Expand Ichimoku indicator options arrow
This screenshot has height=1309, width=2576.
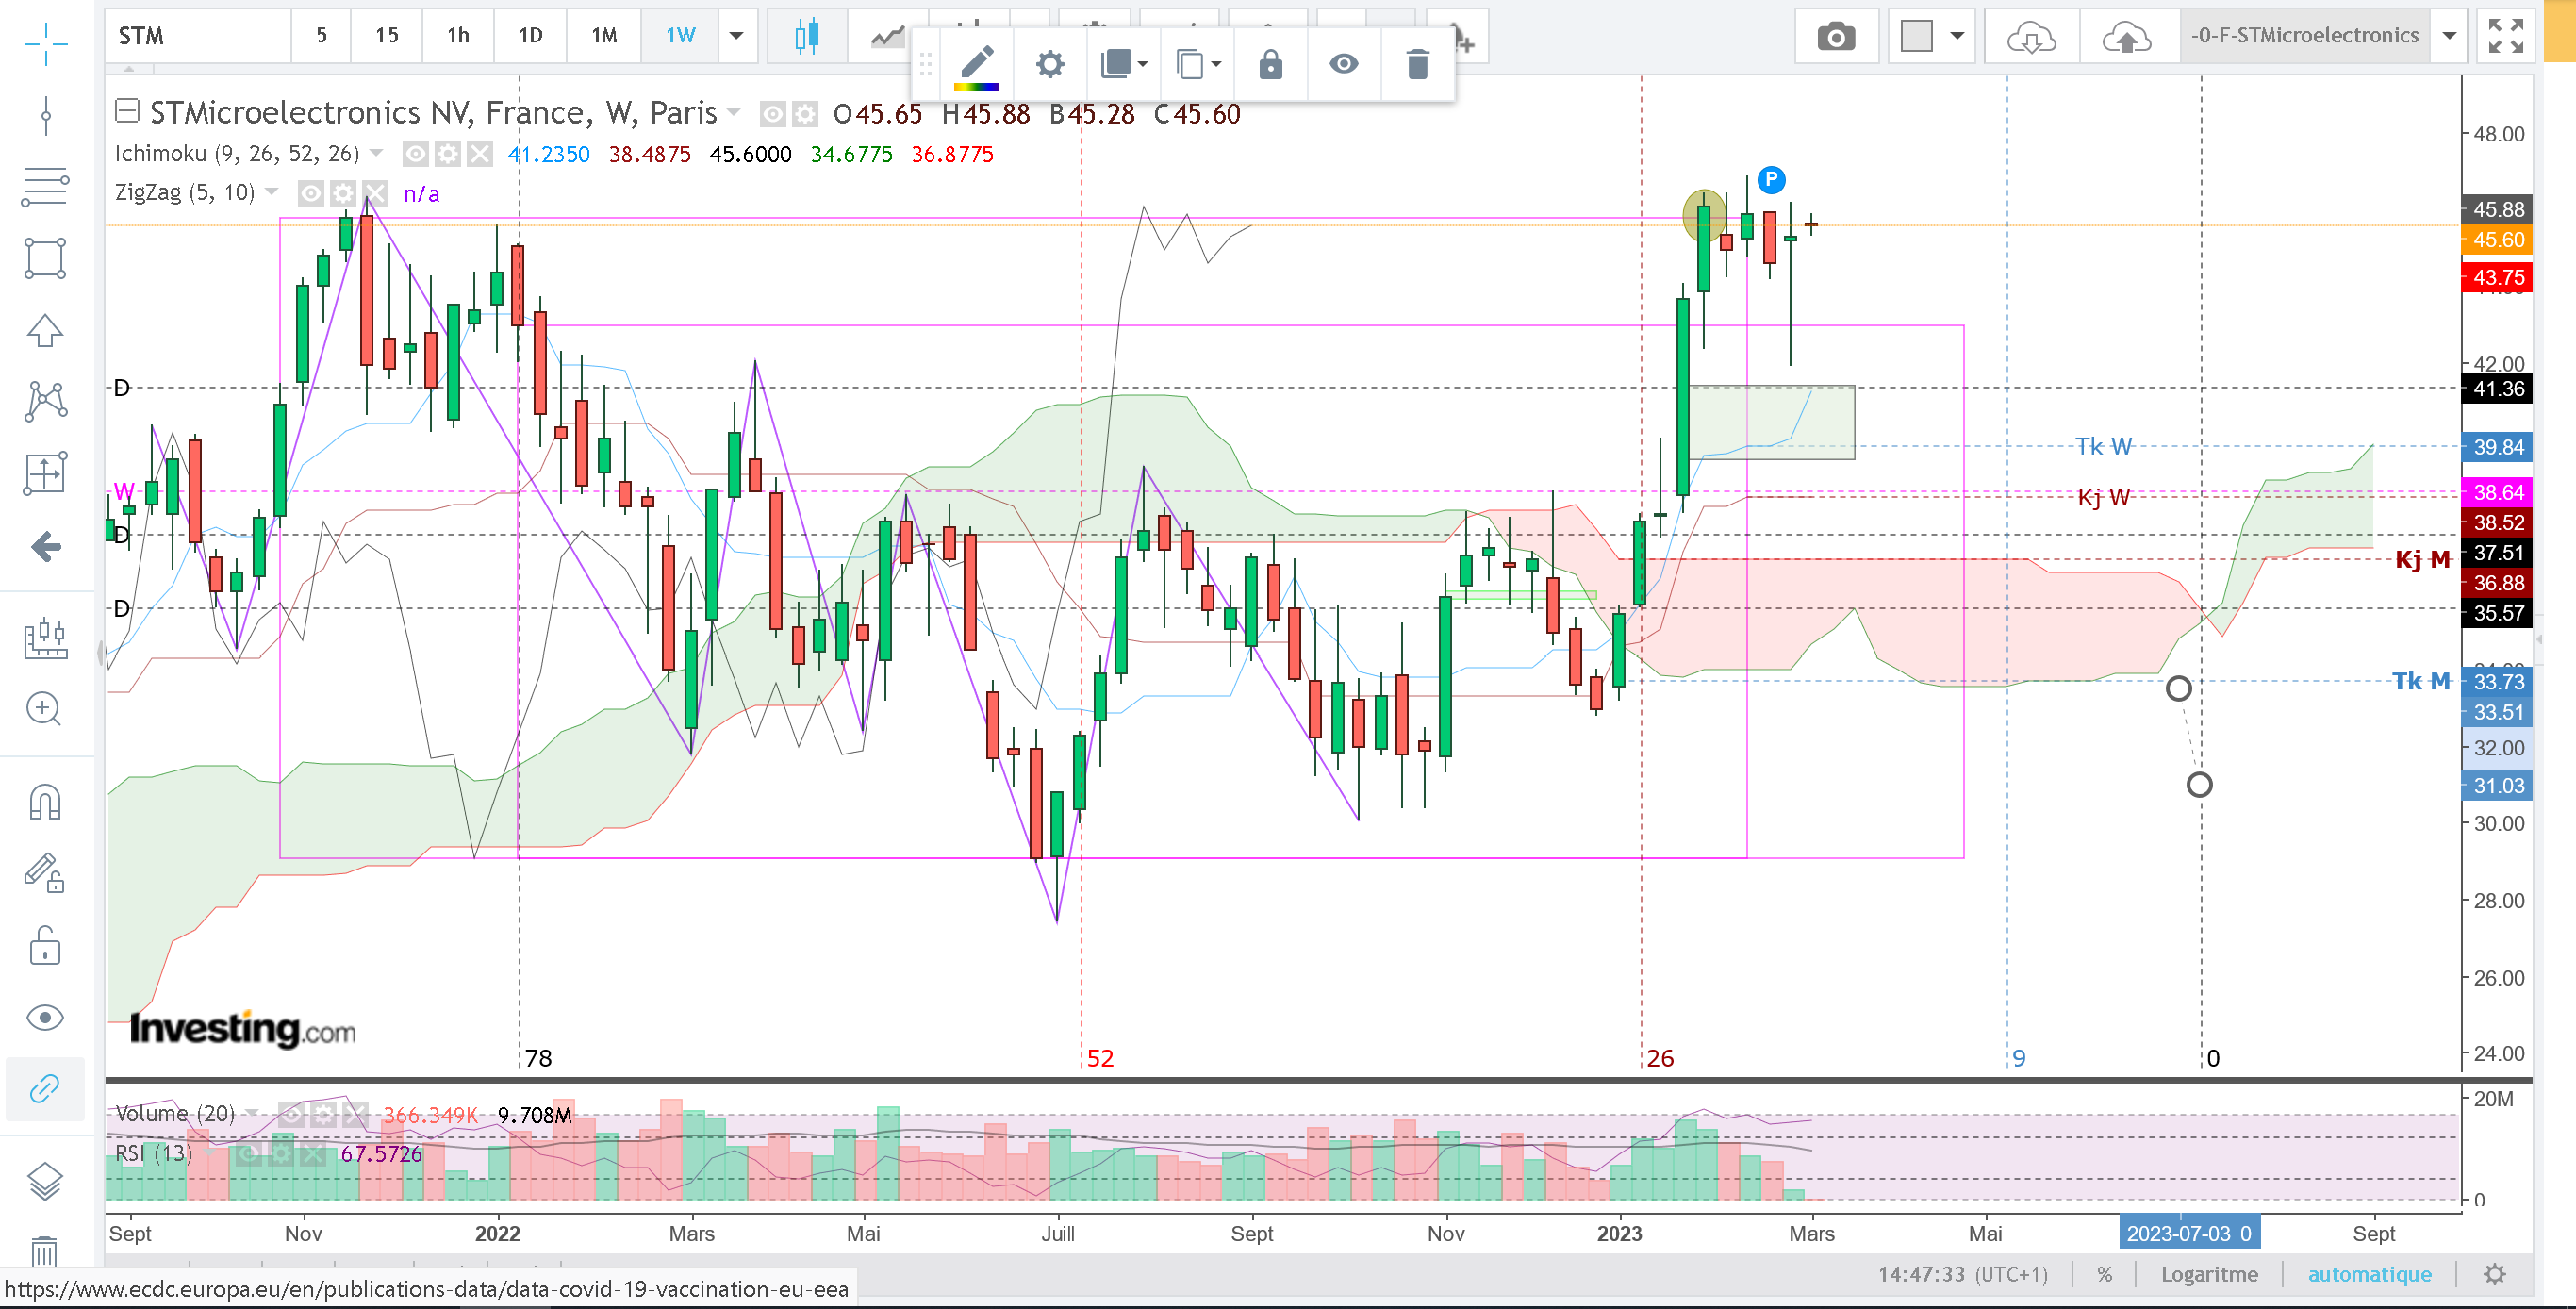[x=376, y=153]
